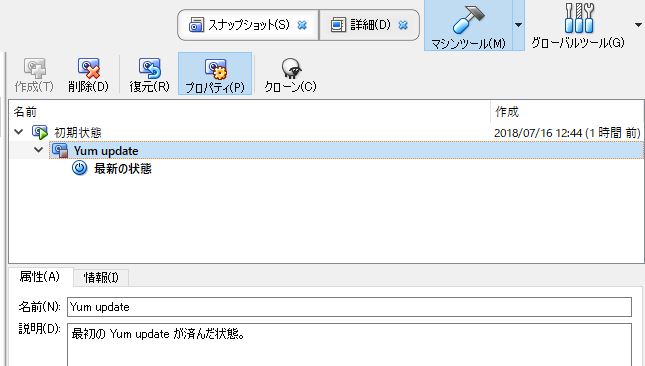
Task: Focus the 名前(N) name input field
Action: coord(349,307)
